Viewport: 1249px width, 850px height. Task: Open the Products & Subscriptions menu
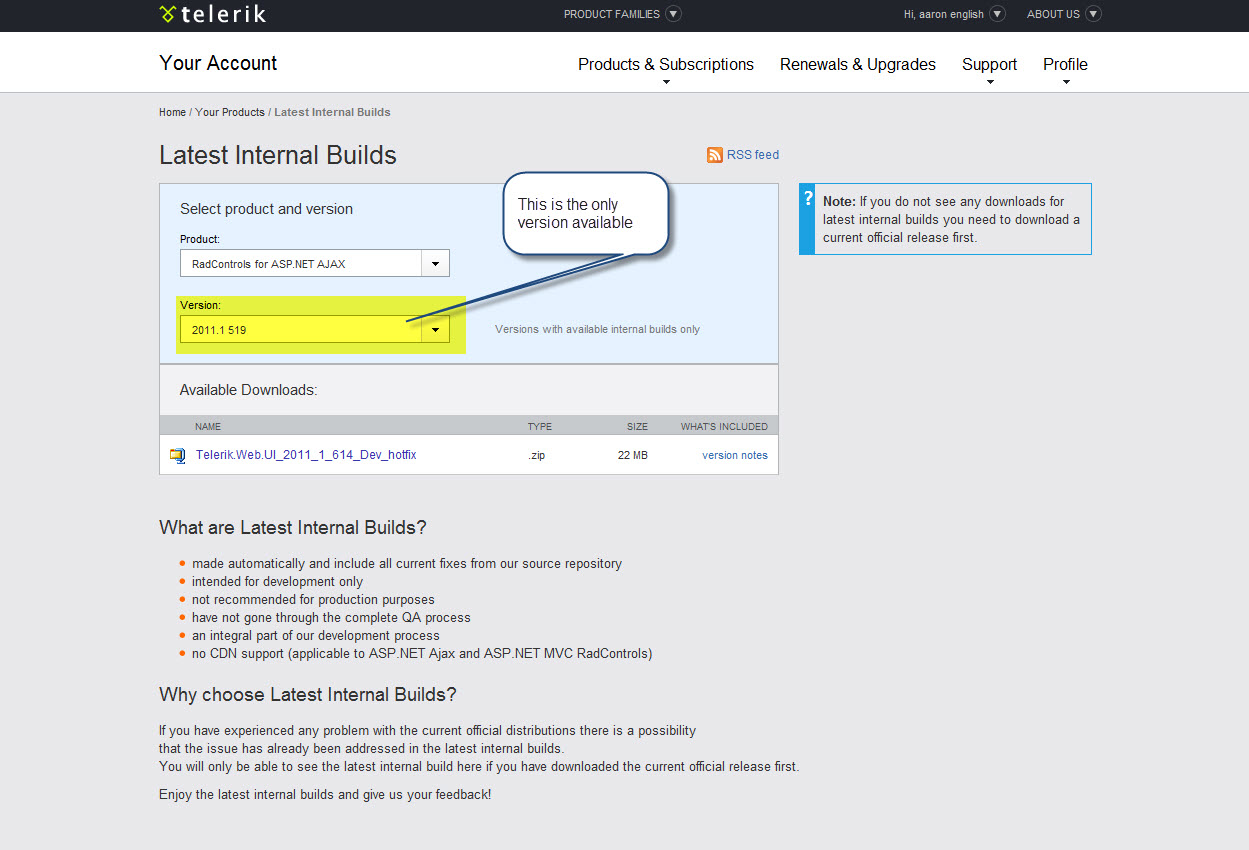[x=666, y=64]
